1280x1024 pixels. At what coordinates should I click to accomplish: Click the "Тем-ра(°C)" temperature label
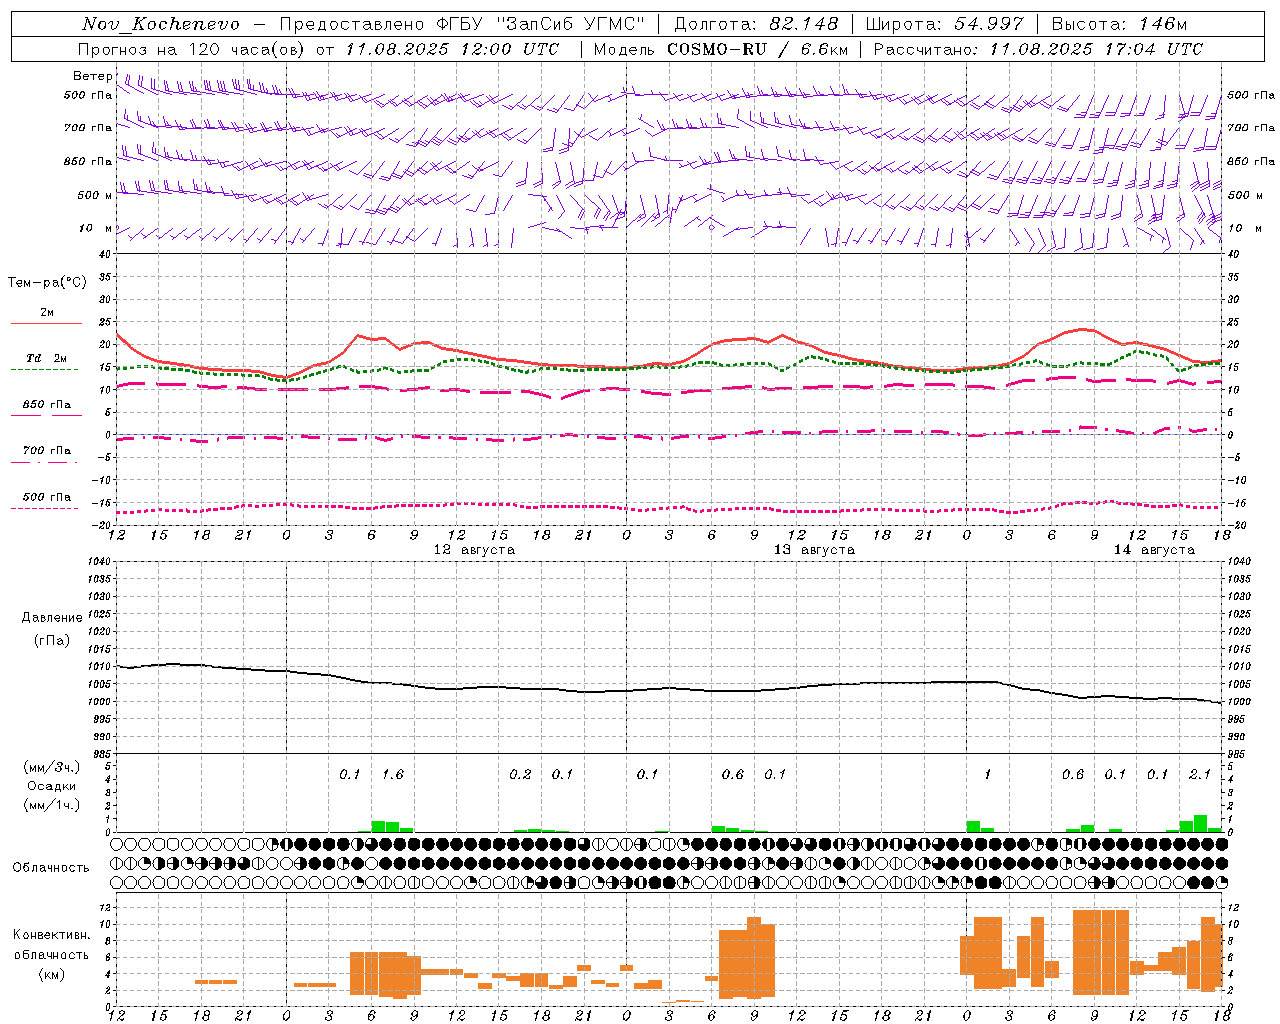pyautogui.click(x=47, y=283)
